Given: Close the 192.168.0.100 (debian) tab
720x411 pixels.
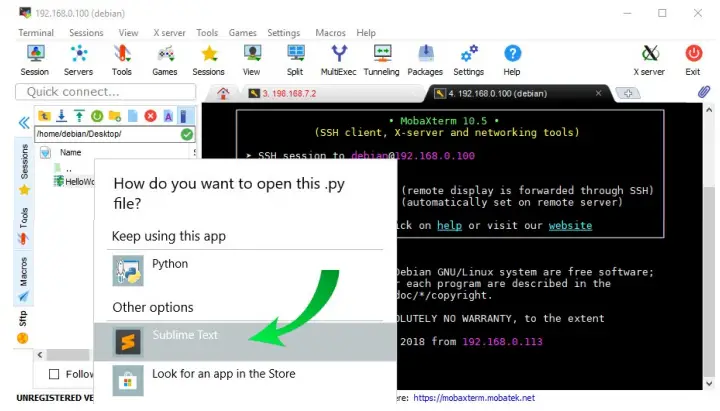Looking at the screenshot, I should 598,93.
